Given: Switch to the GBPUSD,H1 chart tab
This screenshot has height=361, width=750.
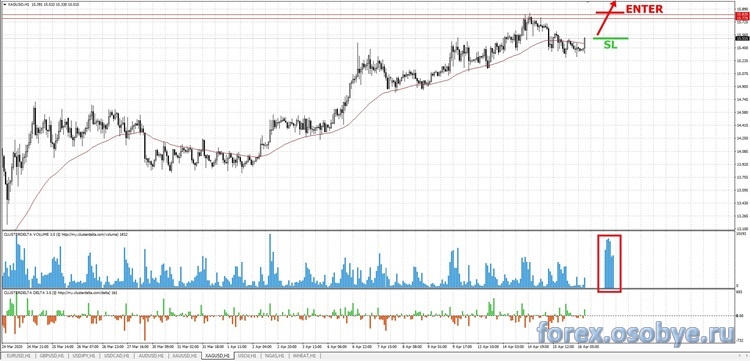Looking at the screenshot, I should 52,356.
